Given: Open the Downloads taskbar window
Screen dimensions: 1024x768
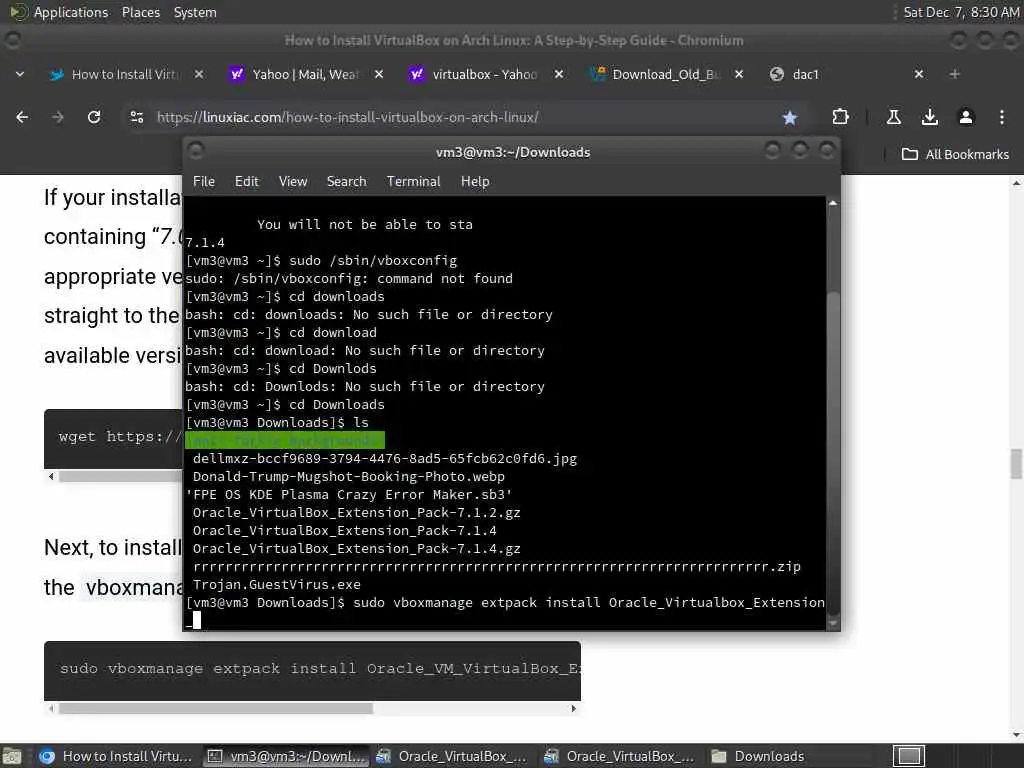Looking at the screenshot, I should pyautogui.click(x=758, y=756).
